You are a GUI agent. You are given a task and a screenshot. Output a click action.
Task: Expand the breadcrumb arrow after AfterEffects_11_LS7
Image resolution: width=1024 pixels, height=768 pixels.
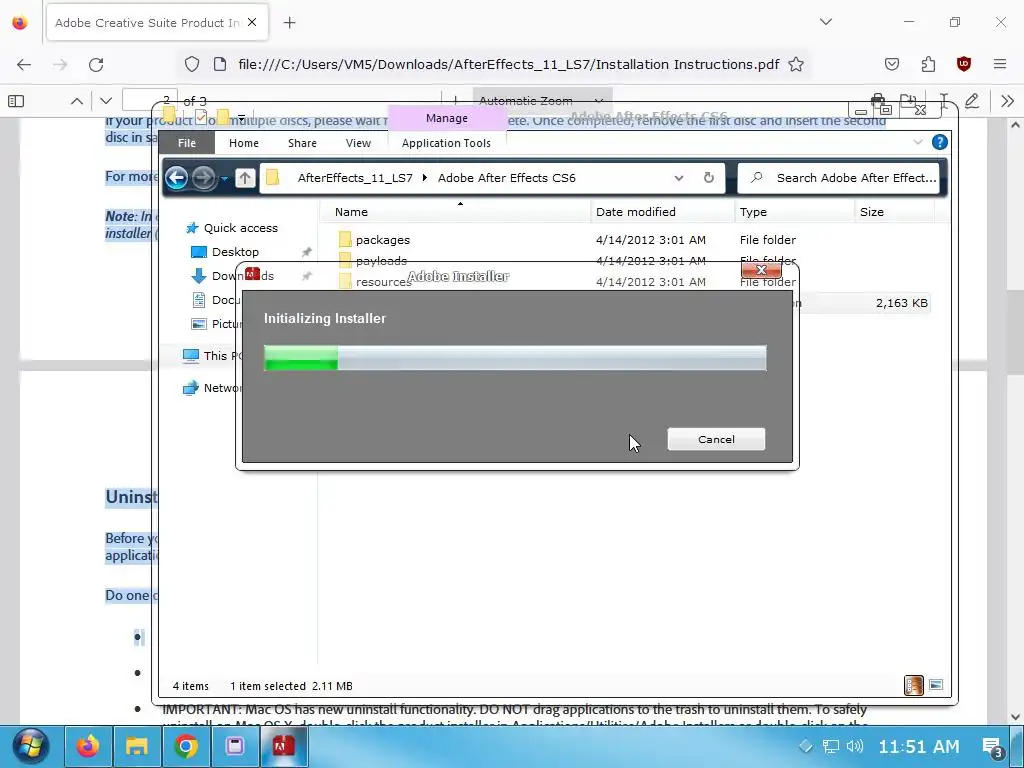point(424,178)
